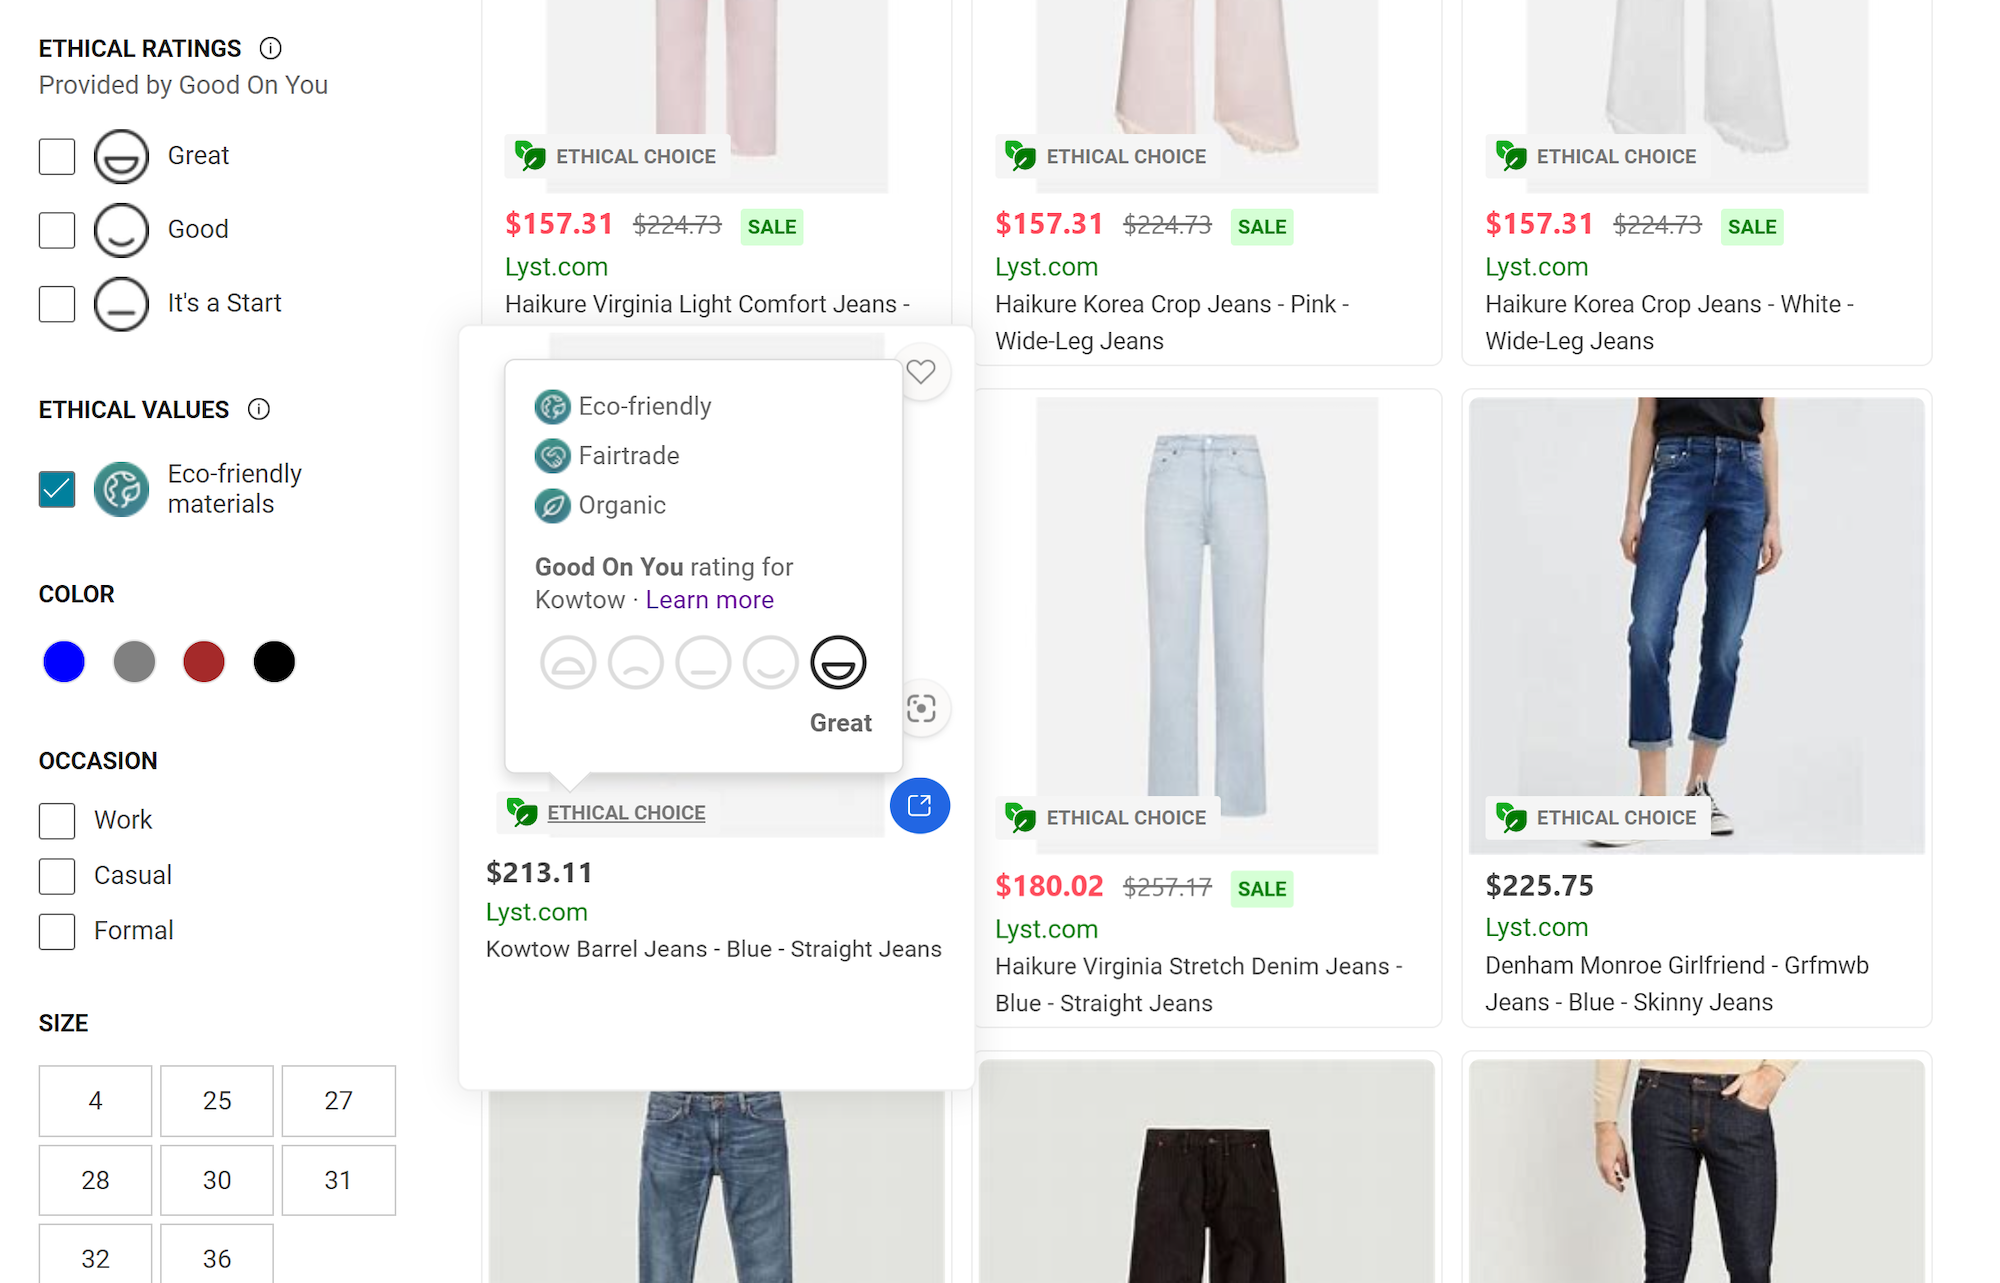
Task: Uncheck the Eco-friendly materials filter
Action: pos(56,489)
